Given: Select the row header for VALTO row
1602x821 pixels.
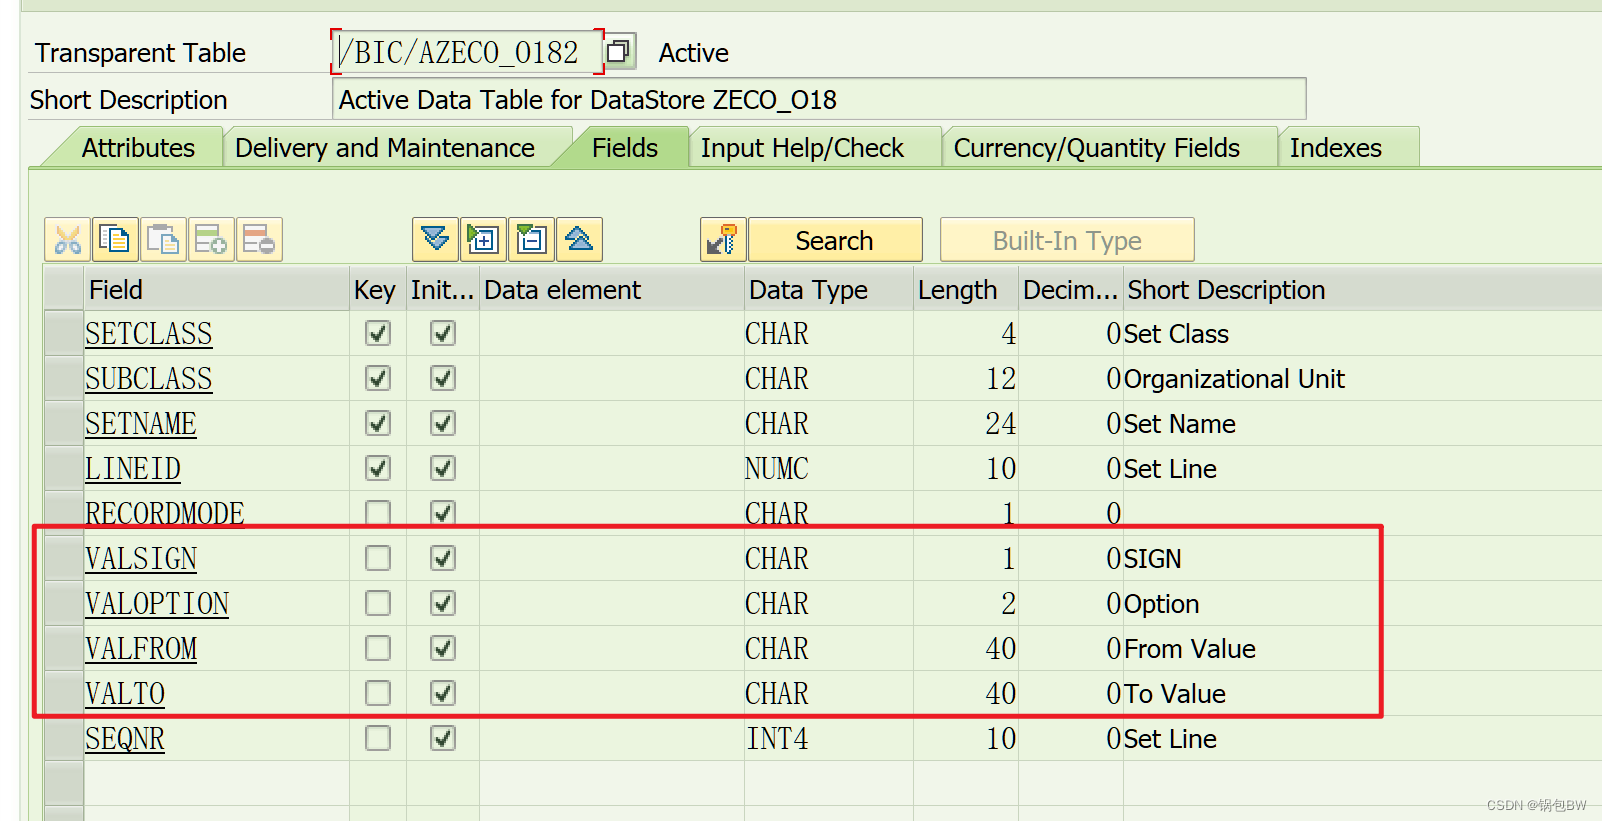Looking at the screenshot, I should click(64, 693).
